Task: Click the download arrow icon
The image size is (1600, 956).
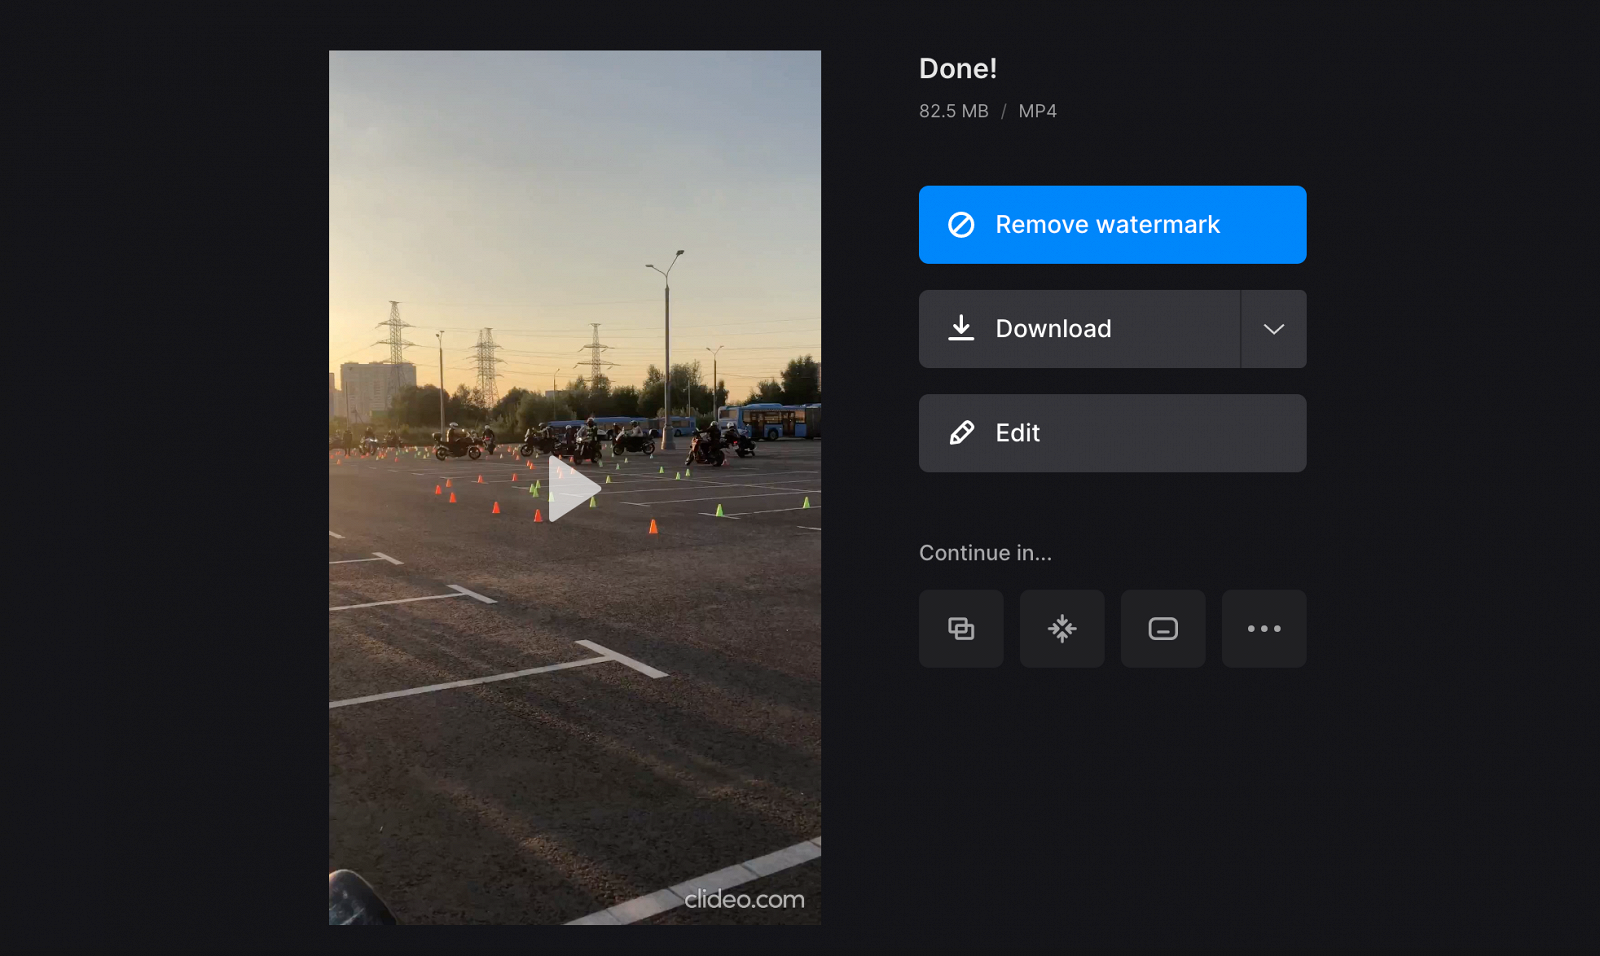Action: coord(961,328)
